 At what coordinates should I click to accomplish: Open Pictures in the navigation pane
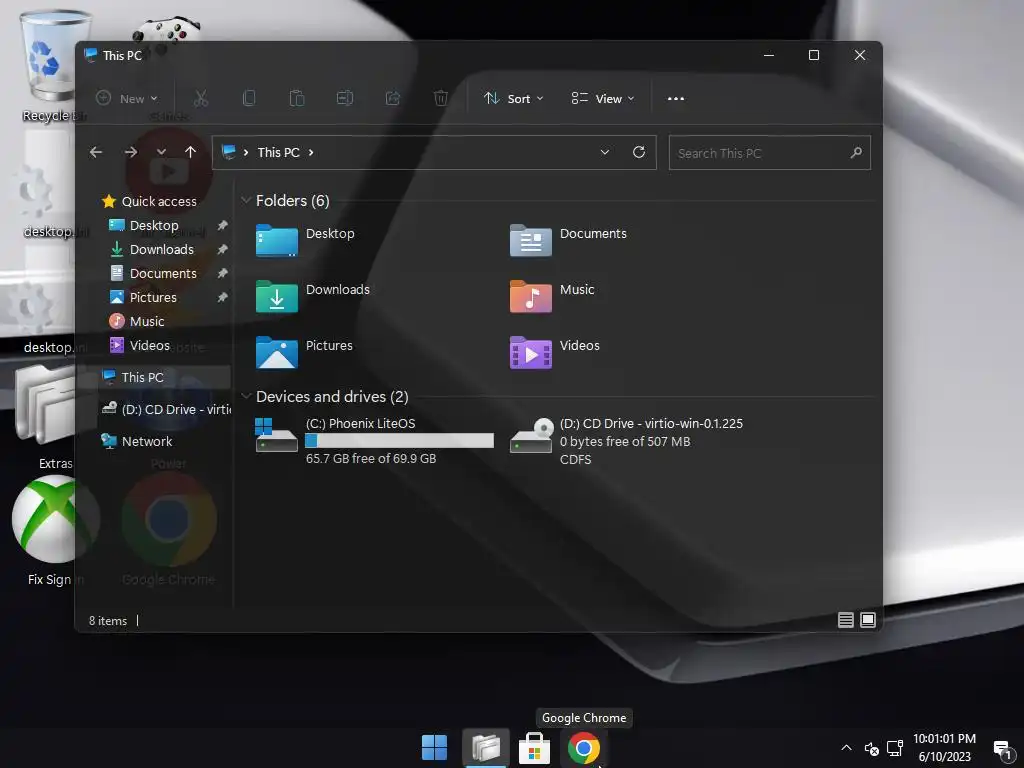pyautogui.click(x=153, y=297)
